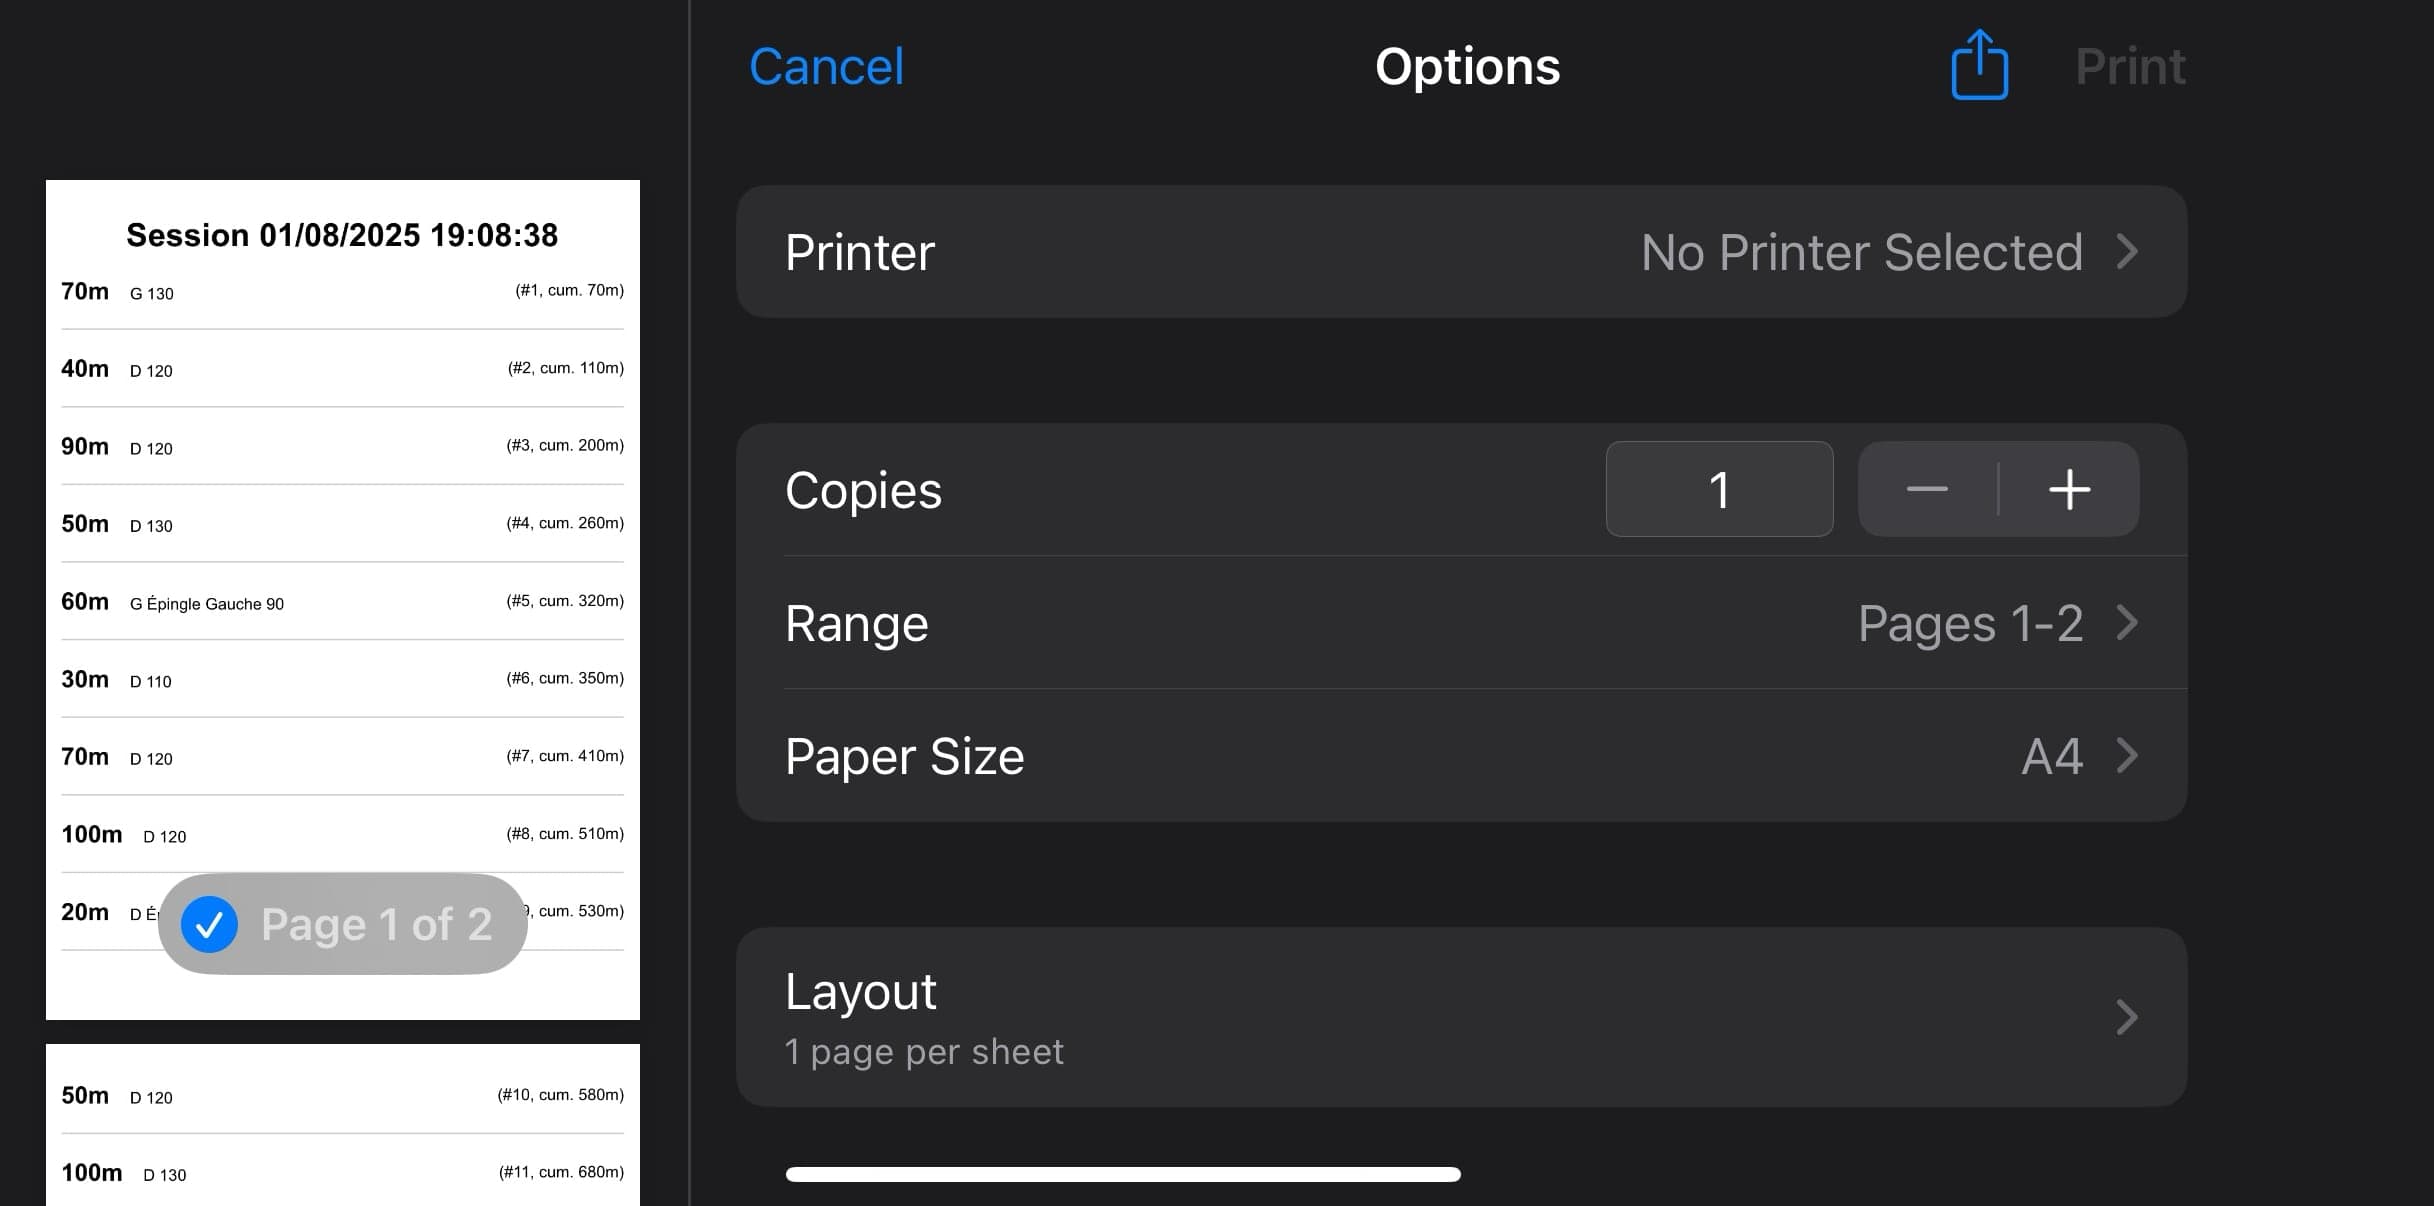The width and height of the screenshot is (2434, 1206).
Task: Click the Options title text
Action: coord(1467,67)
